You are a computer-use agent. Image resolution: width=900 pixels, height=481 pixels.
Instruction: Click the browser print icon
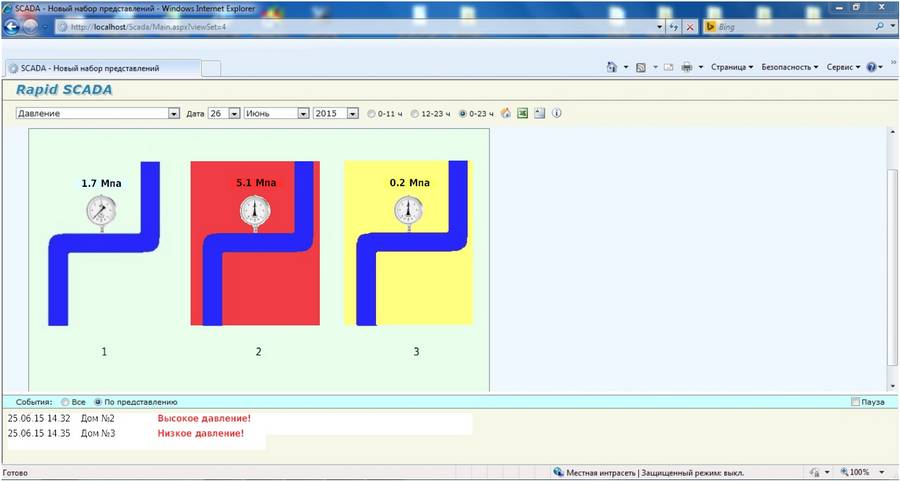pyautogui.click(x=687, y=67)
